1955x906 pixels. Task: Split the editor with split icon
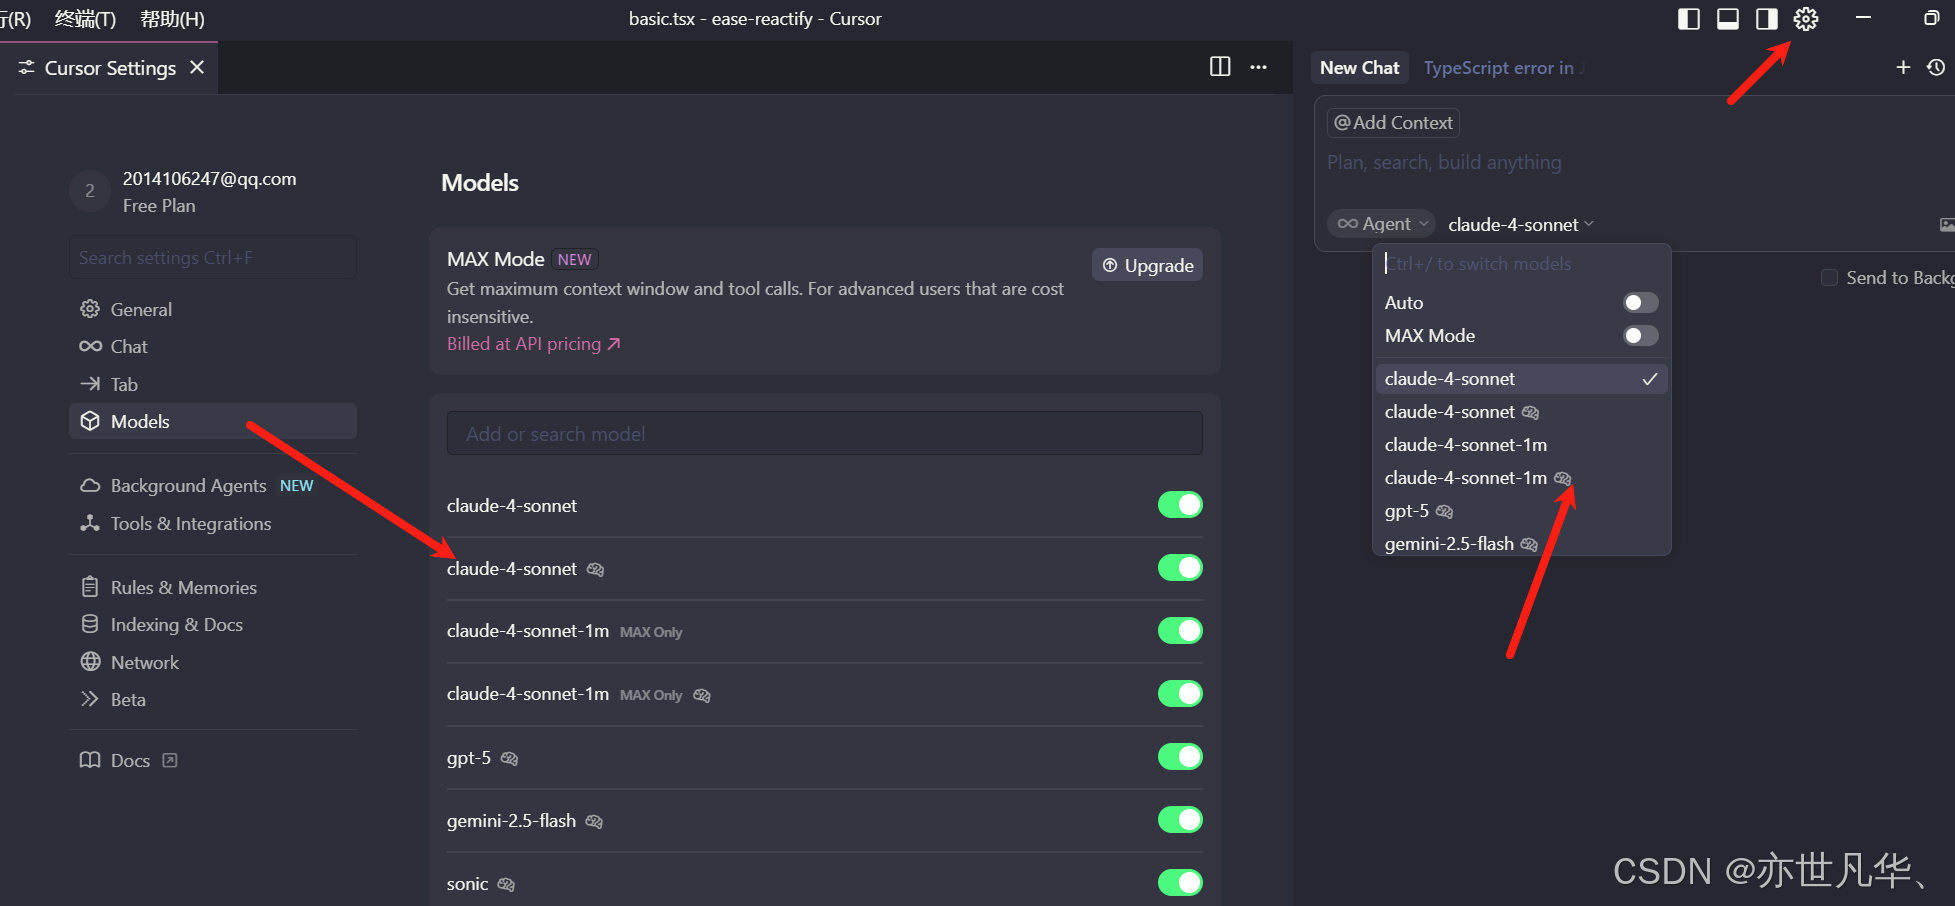pyautogui.click(x=1220, y=67)
